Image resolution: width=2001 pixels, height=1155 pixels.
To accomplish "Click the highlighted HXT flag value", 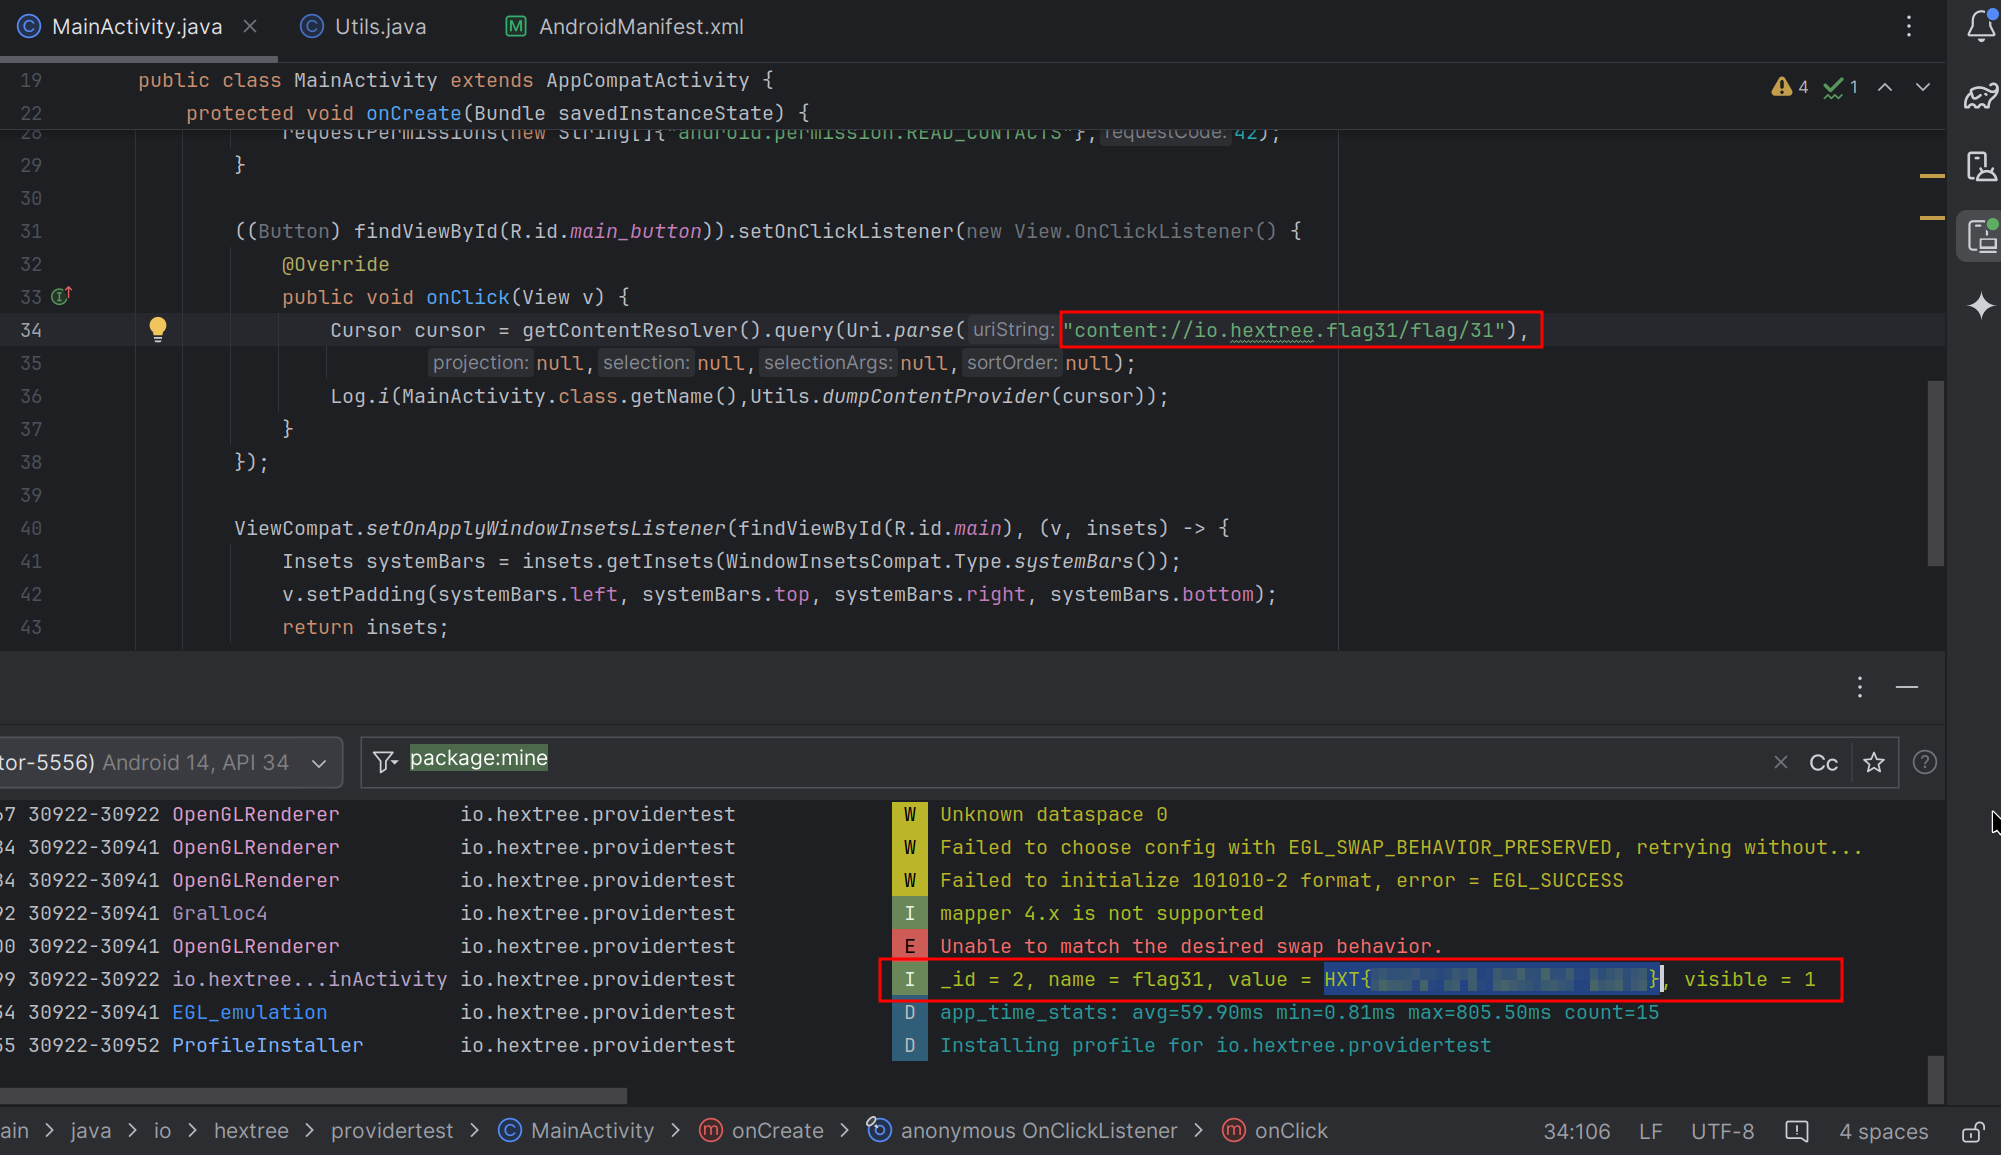I will (x=1493, y=979).
